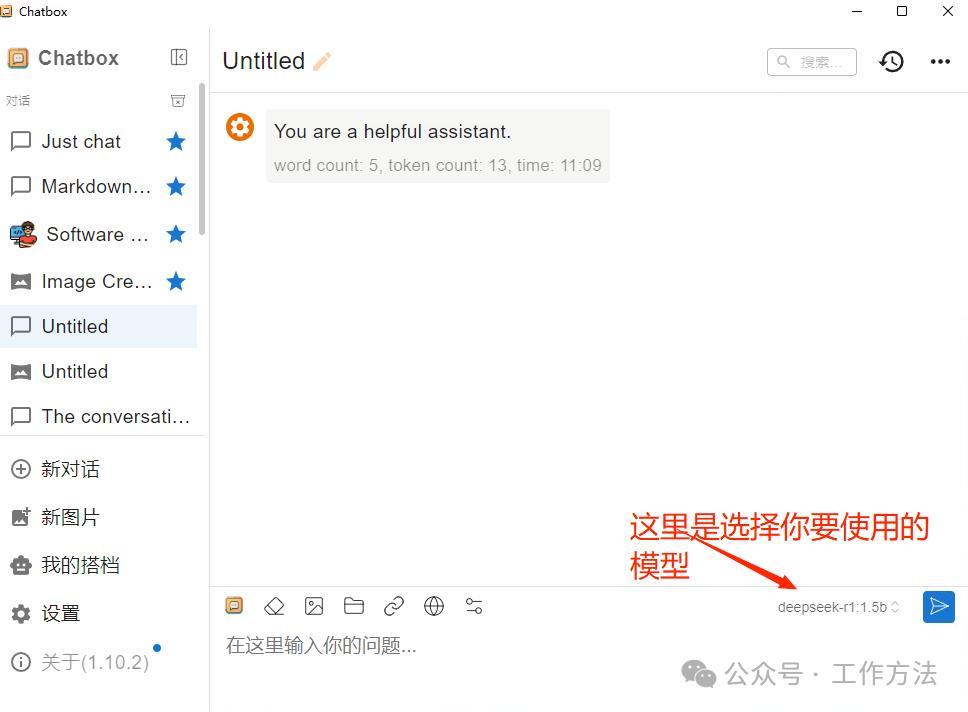Screen dimensions: 968x712
Task: Open the Just chat conversation
Action: tap(99, 141)
